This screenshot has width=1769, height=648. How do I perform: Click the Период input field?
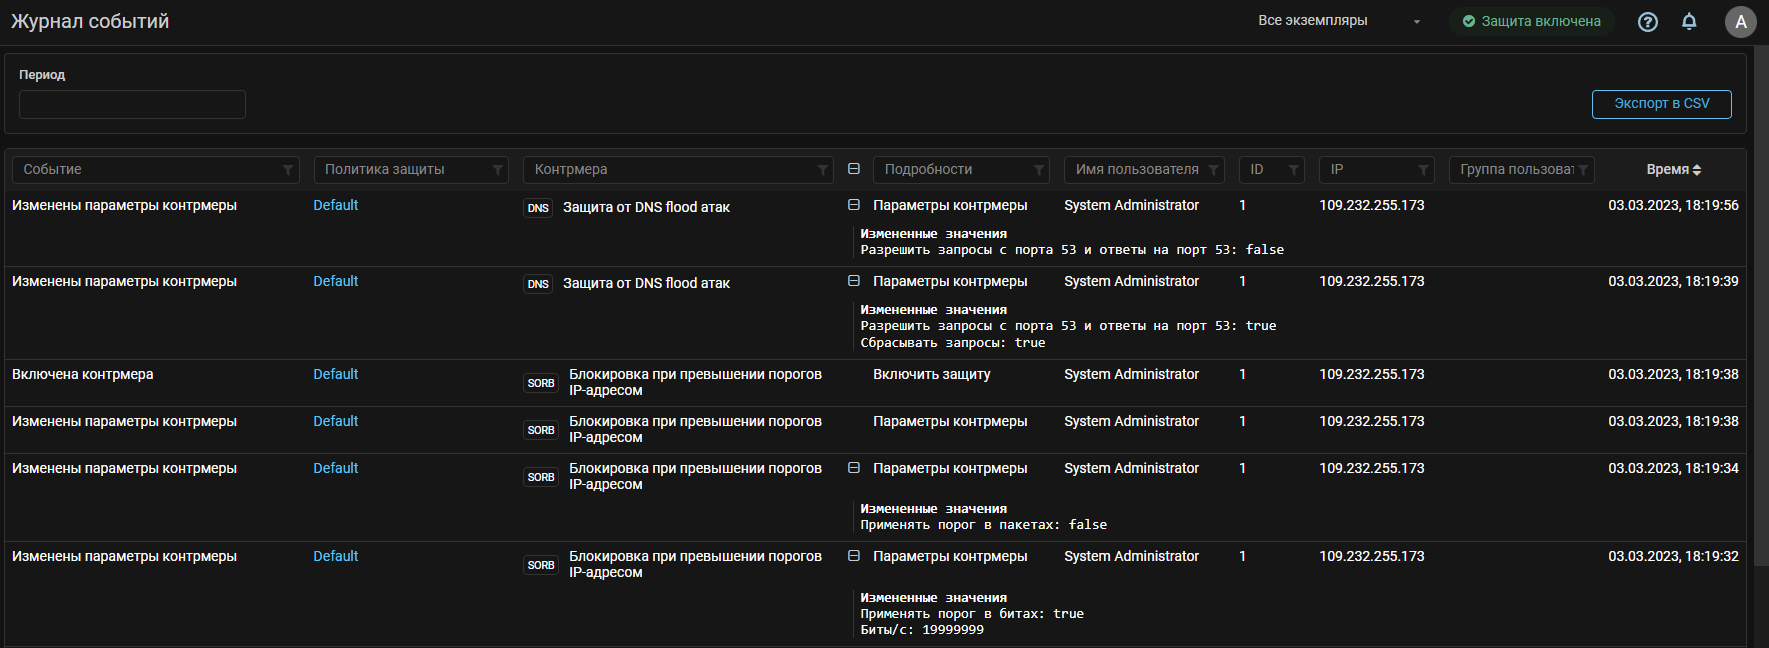point(132,105)
